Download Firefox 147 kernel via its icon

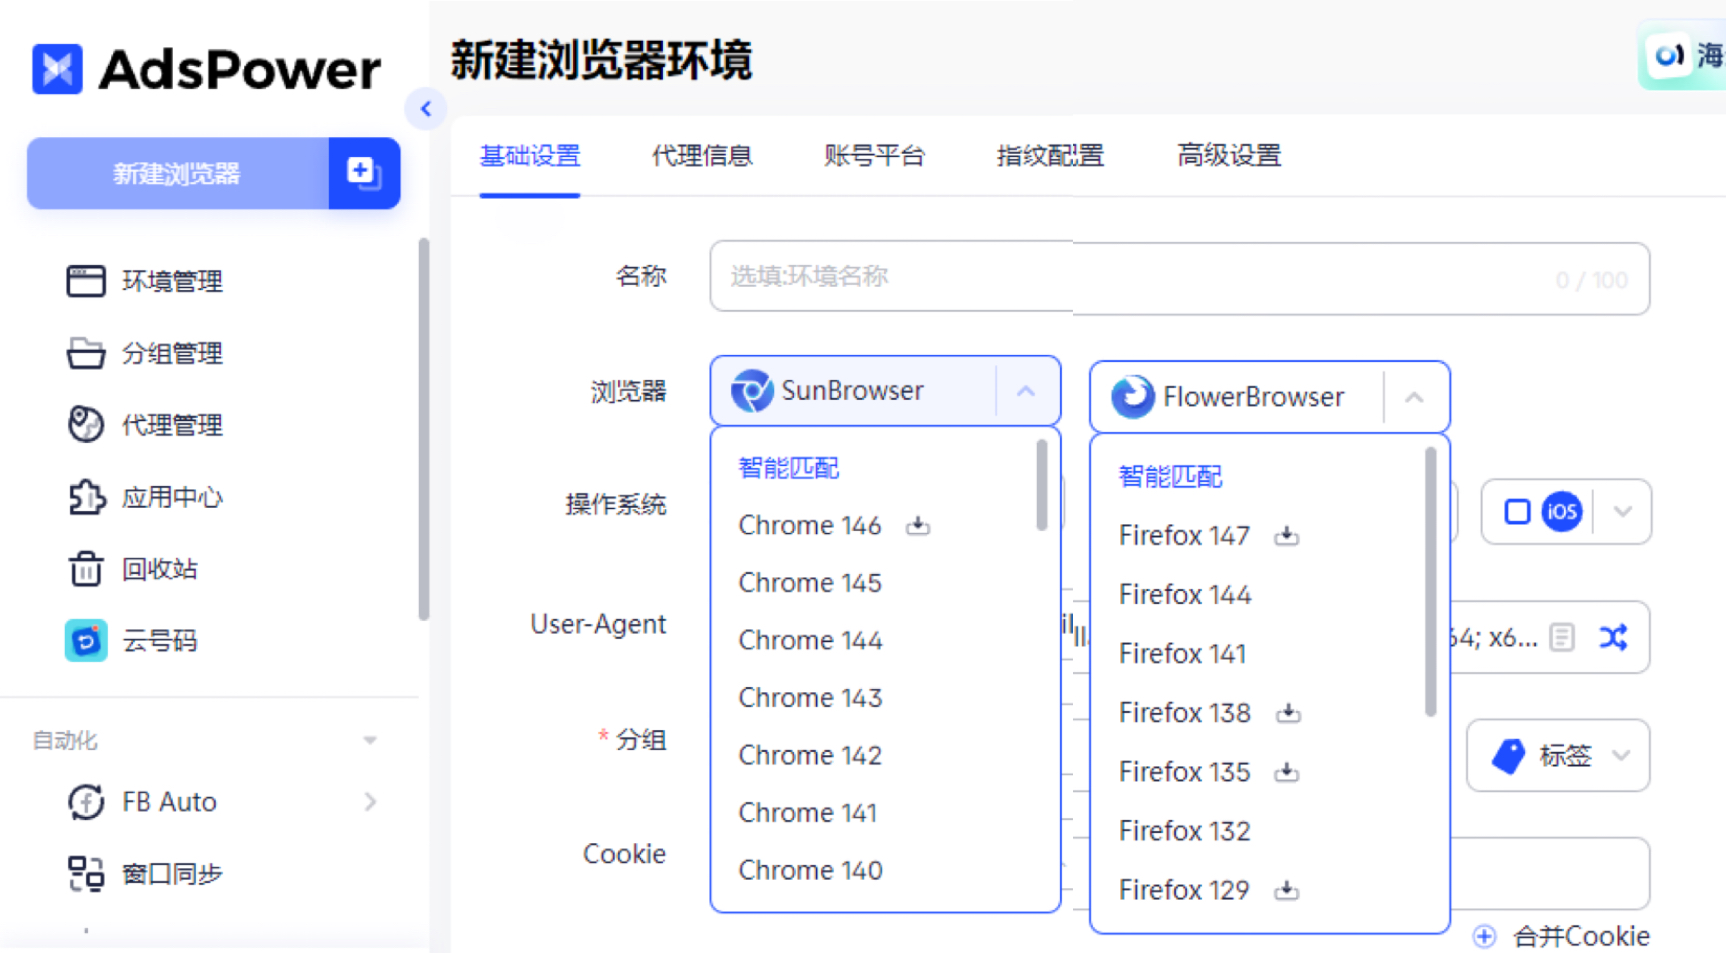click(x=1287, y=536)
